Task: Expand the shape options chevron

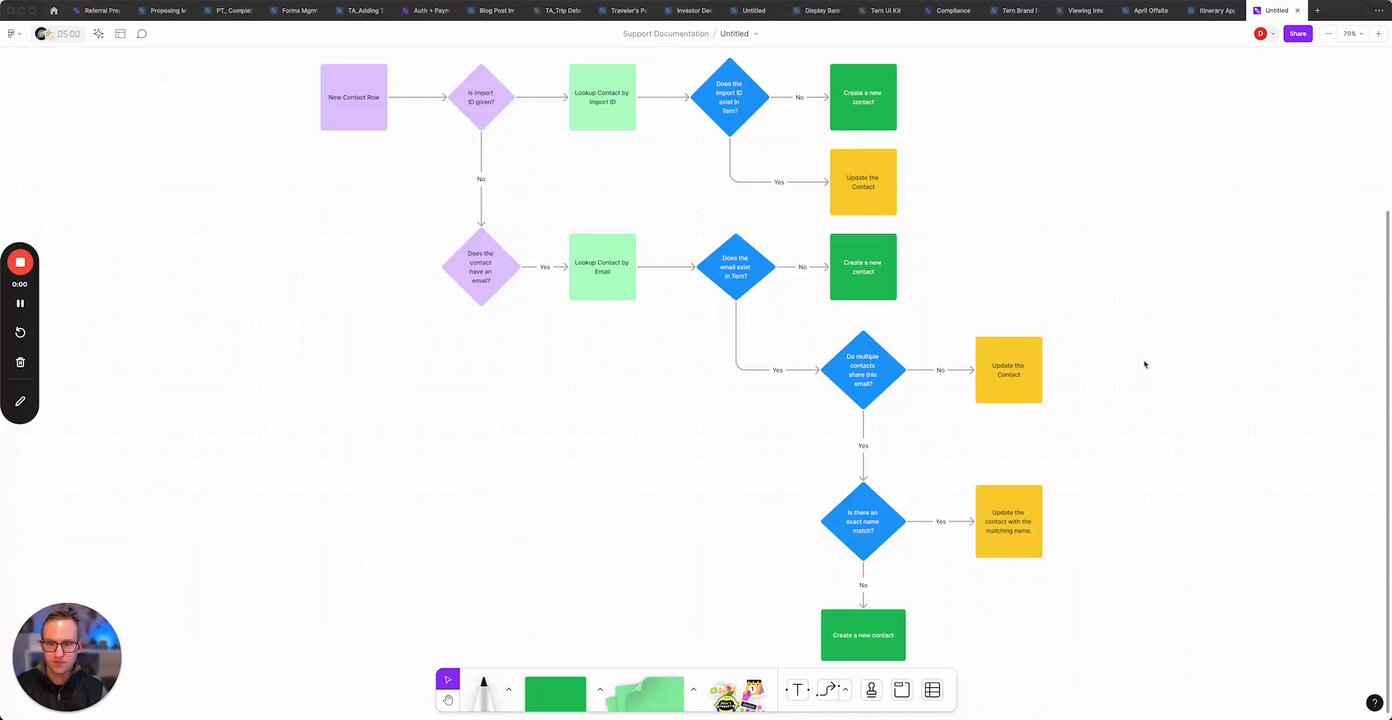Action: click(x=600, y=689)
